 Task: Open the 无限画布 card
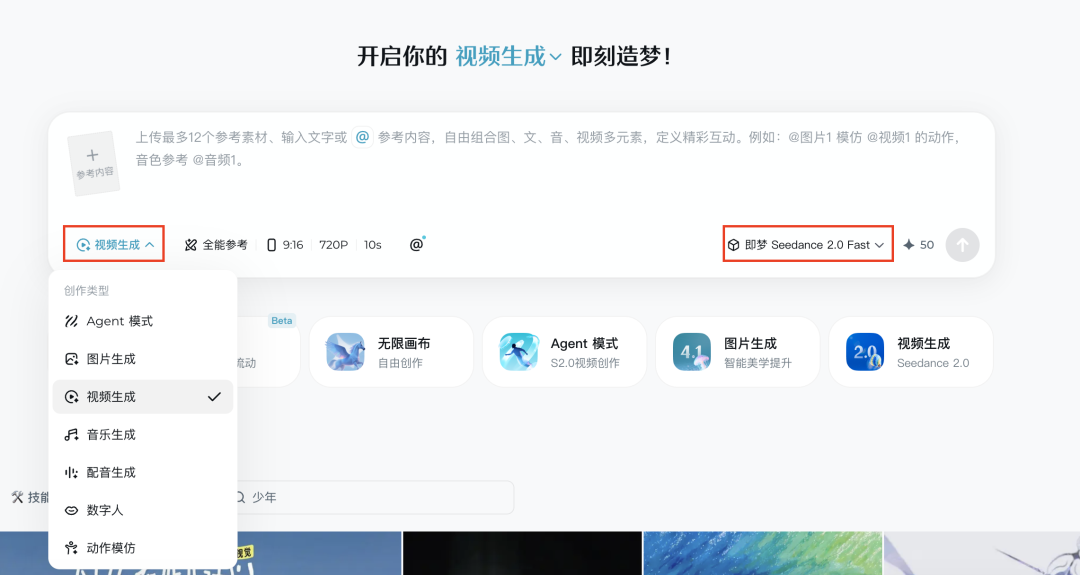391,352
